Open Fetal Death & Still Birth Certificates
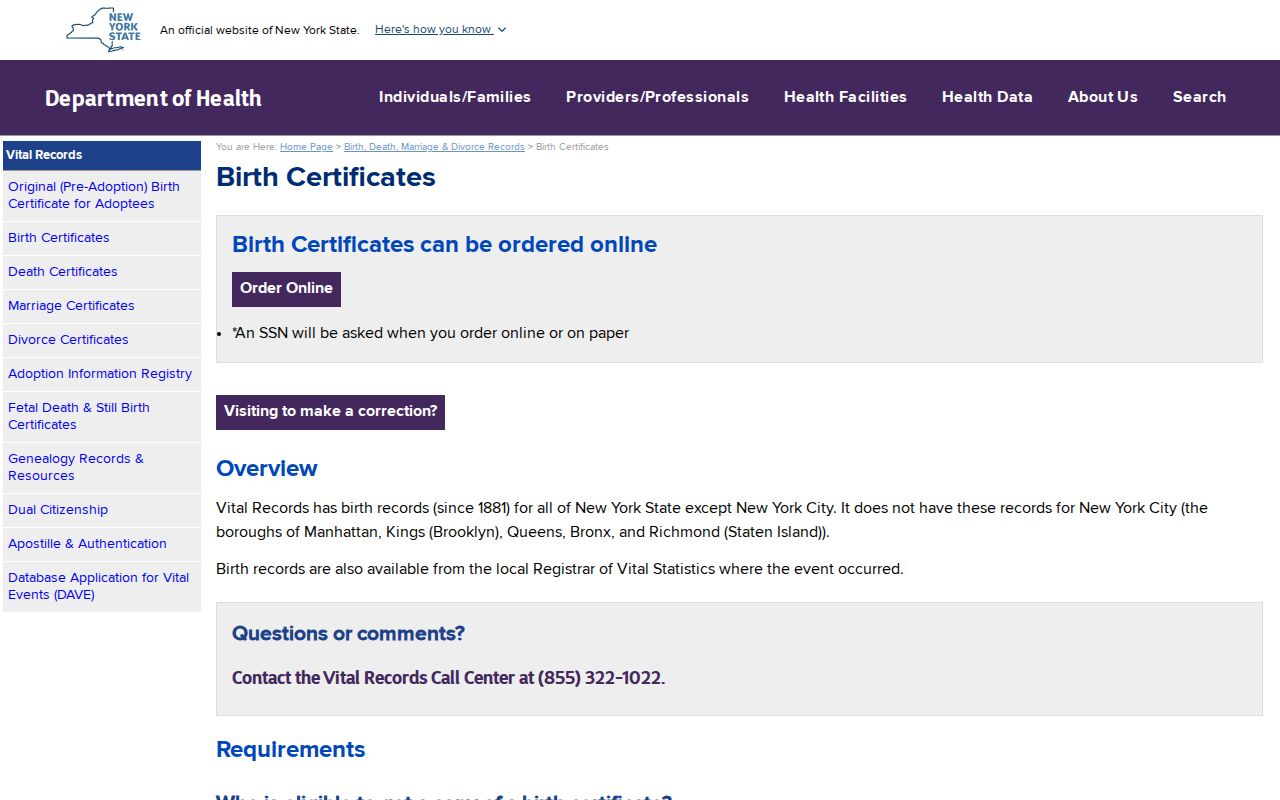This screenshot has width=1280, height=800. [102, 416]
